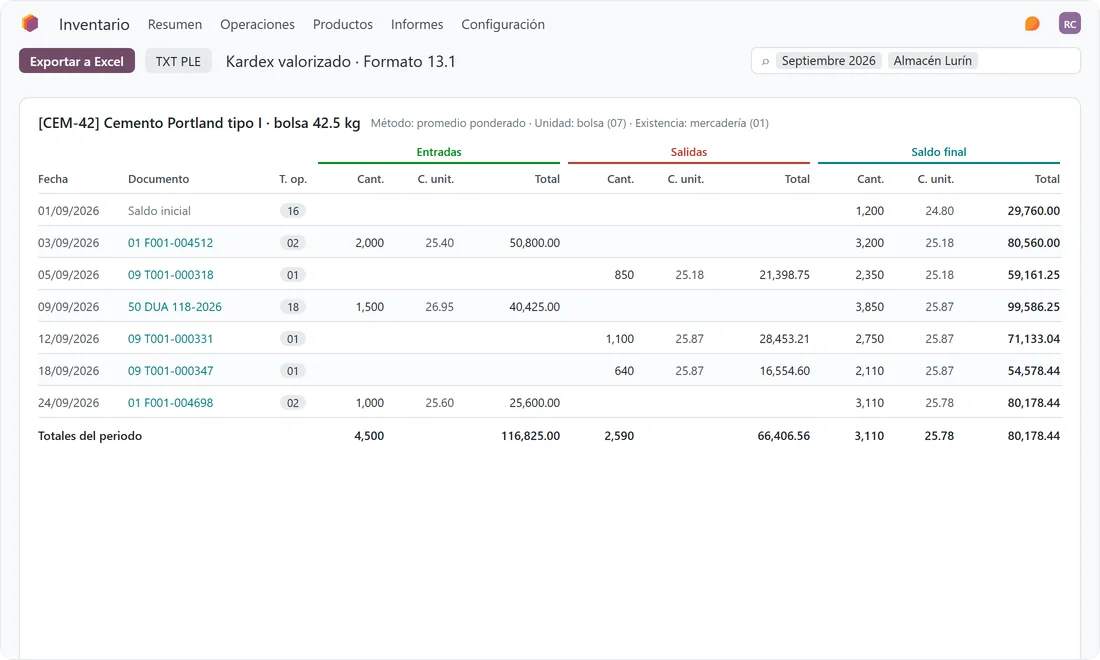Viewport: 1100px width, 660px height.
Task: Click the operation type badge 18
Action: click(x=293, y=307)
